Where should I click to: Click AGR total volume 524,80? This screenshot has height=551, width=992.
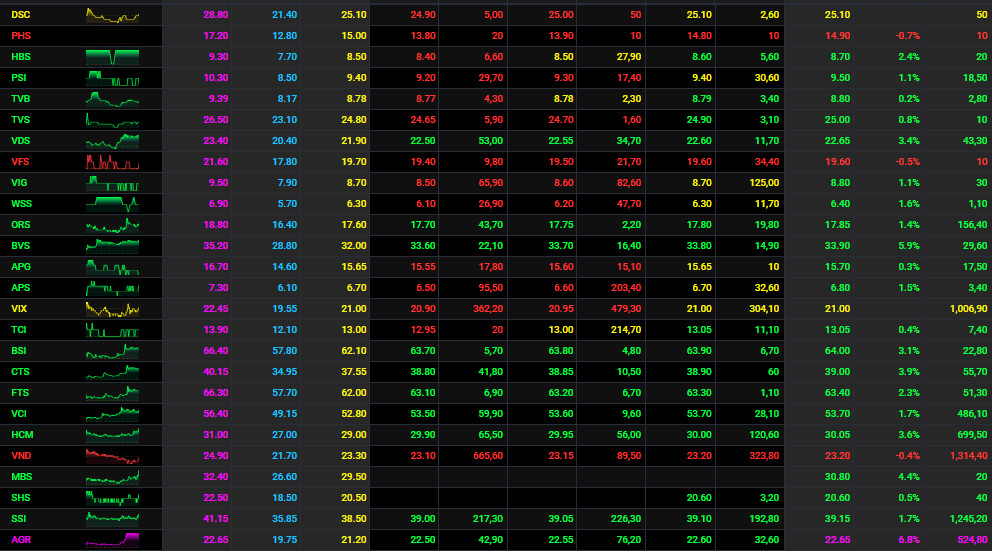[972, 540]
